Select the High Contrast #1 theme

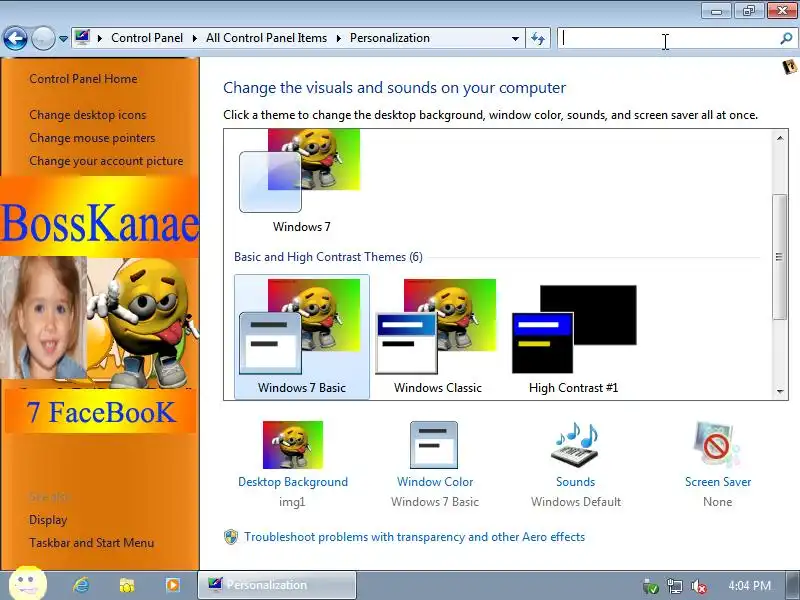pyautogui.click(x=574, y=336)
